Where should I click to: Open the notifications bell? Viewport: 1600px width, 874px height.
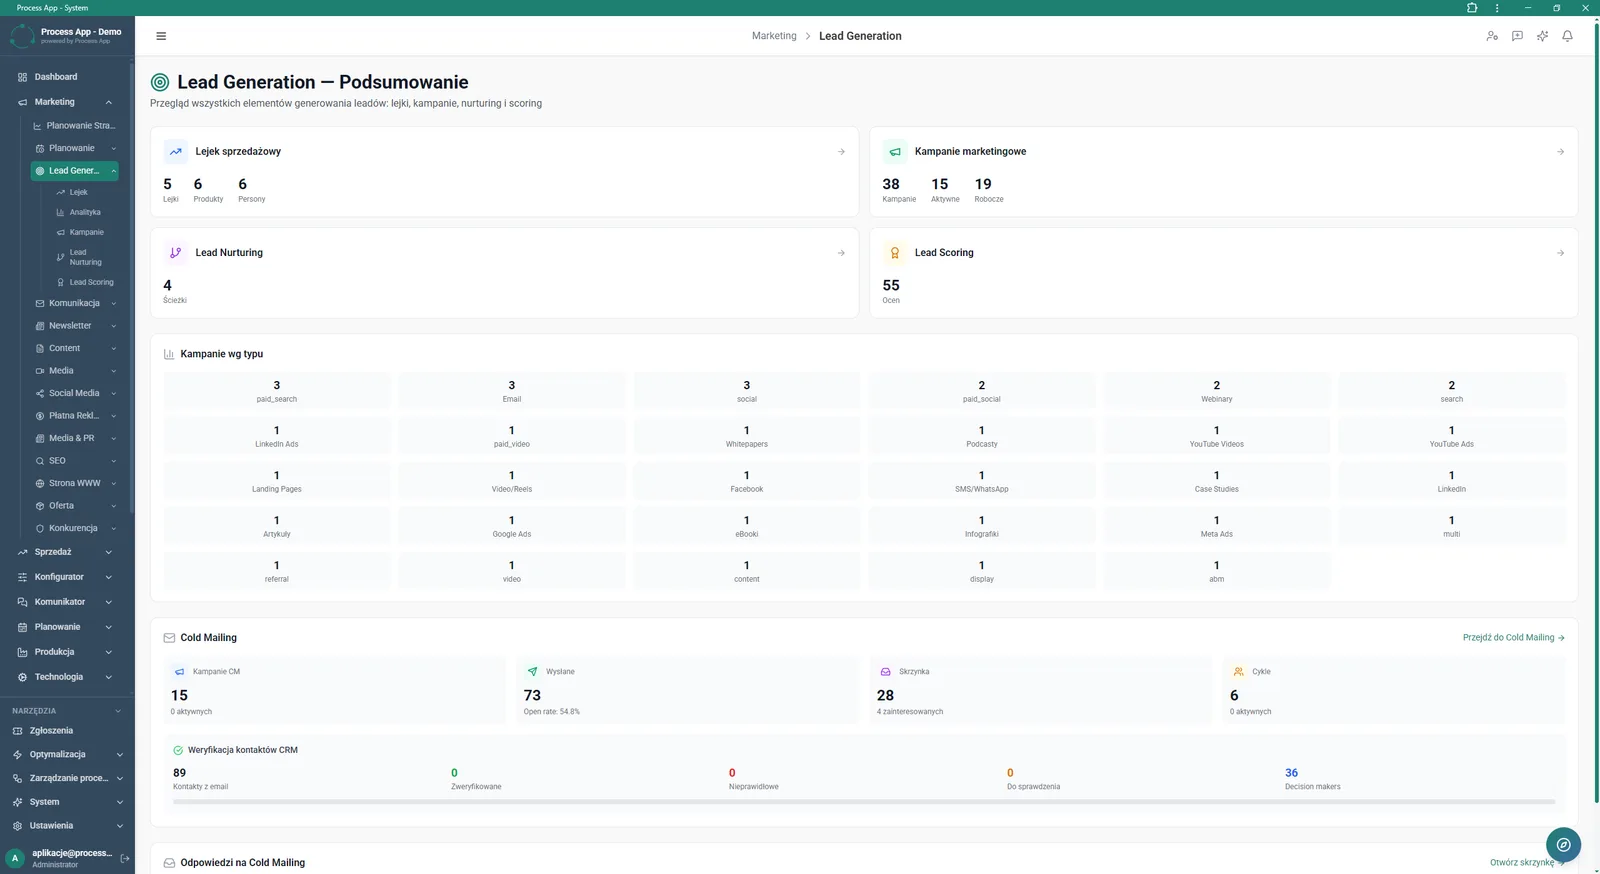tap(1567, 36)
